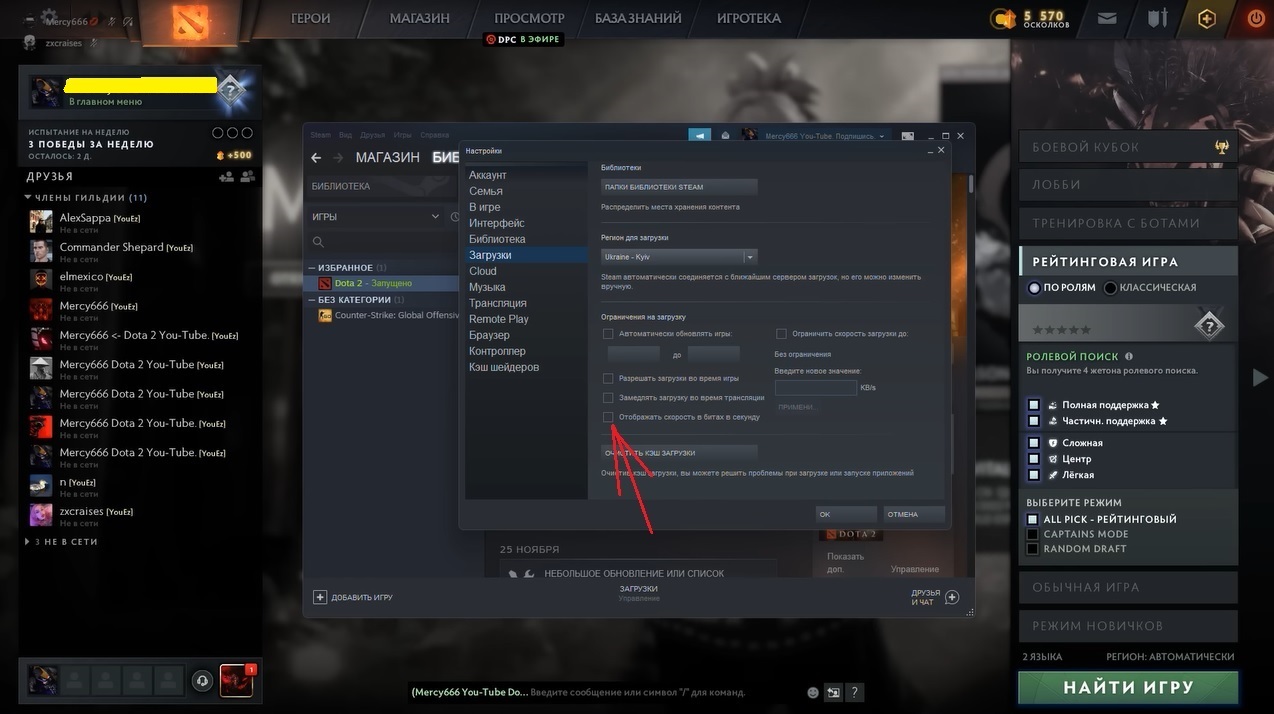The width and height of the screenshot is (1274, 714).
Task: Open the 'Герои' top navigation tab
Action: [311, 18]
